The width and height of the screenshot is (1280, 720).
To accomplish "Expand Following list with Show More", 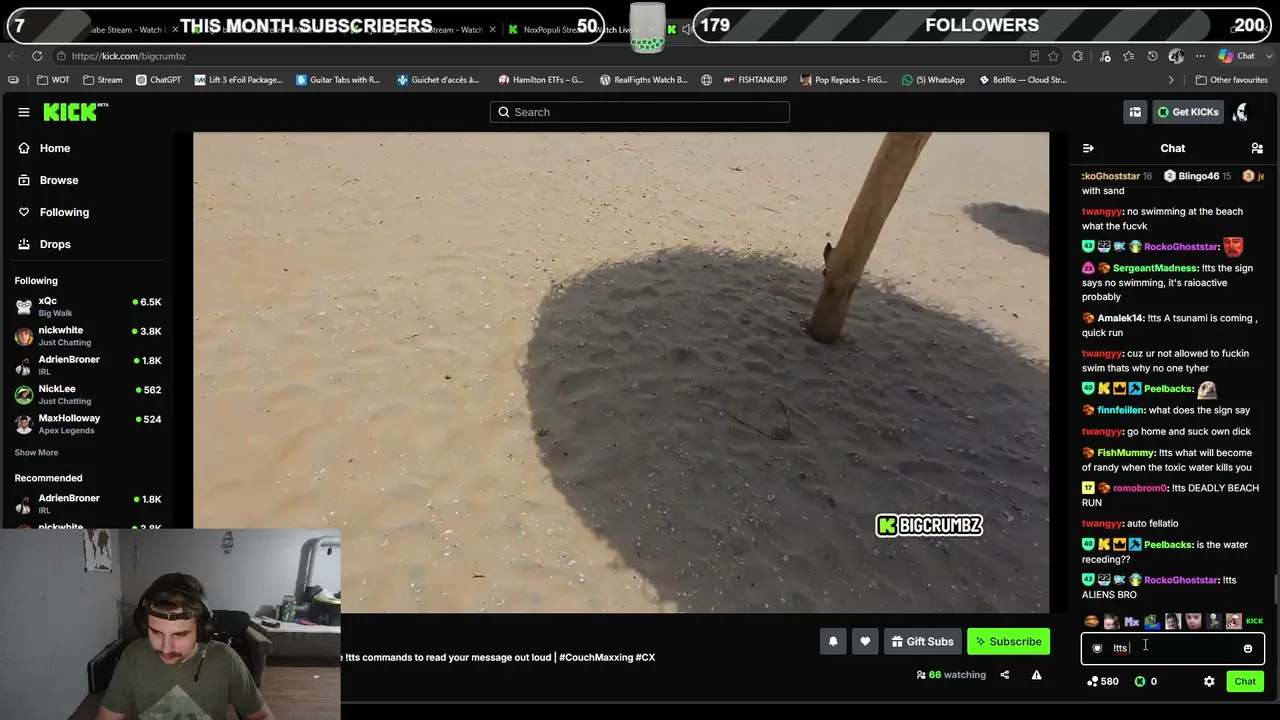I will (36, 453).
